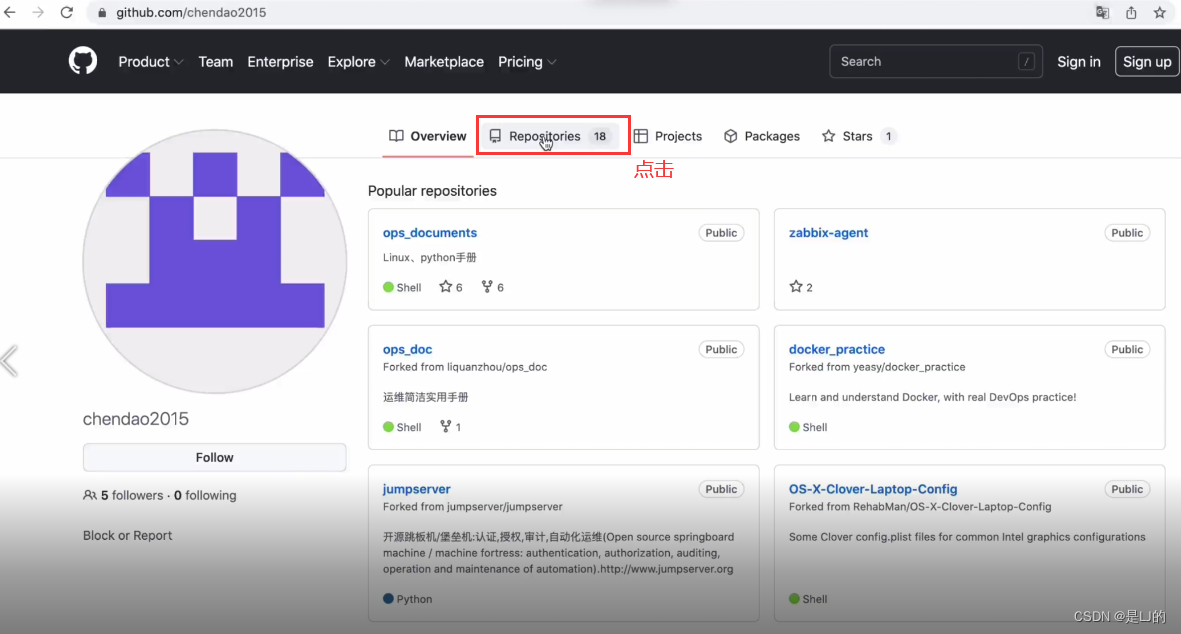The height and width of the screenshot is (634, 1181).
Task: Click the share icon in address bar
Action: (1131, 13)
